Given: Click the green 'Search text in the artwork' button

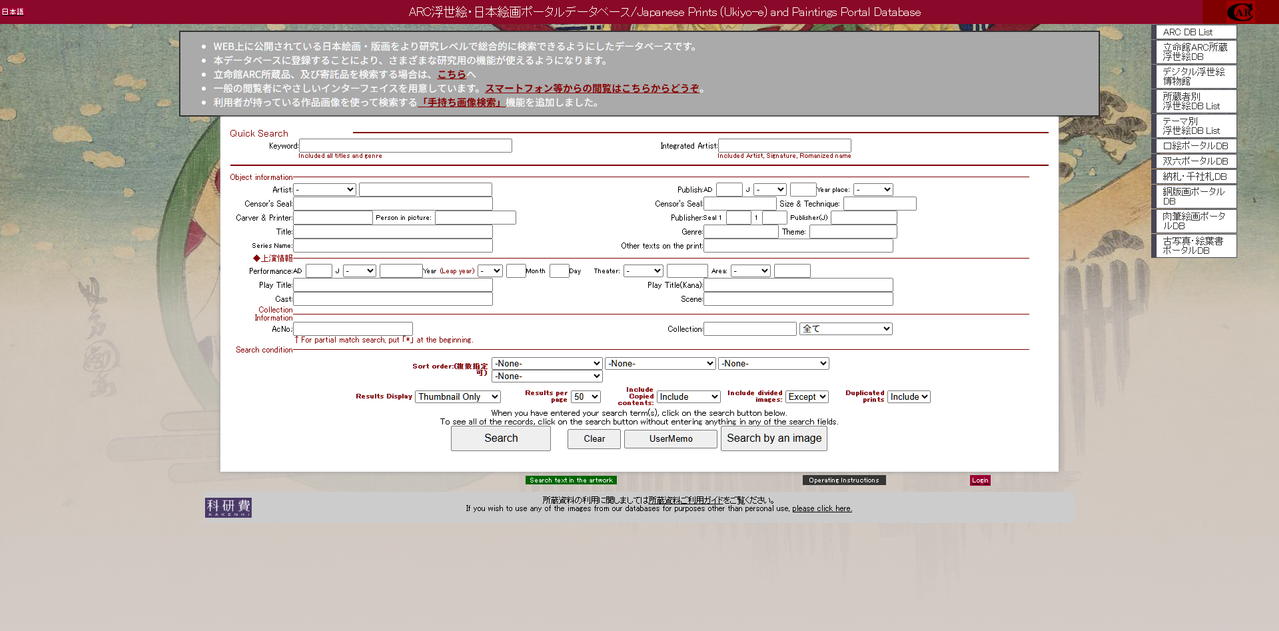Looking at the screenshot, I should tap(571, 480).
